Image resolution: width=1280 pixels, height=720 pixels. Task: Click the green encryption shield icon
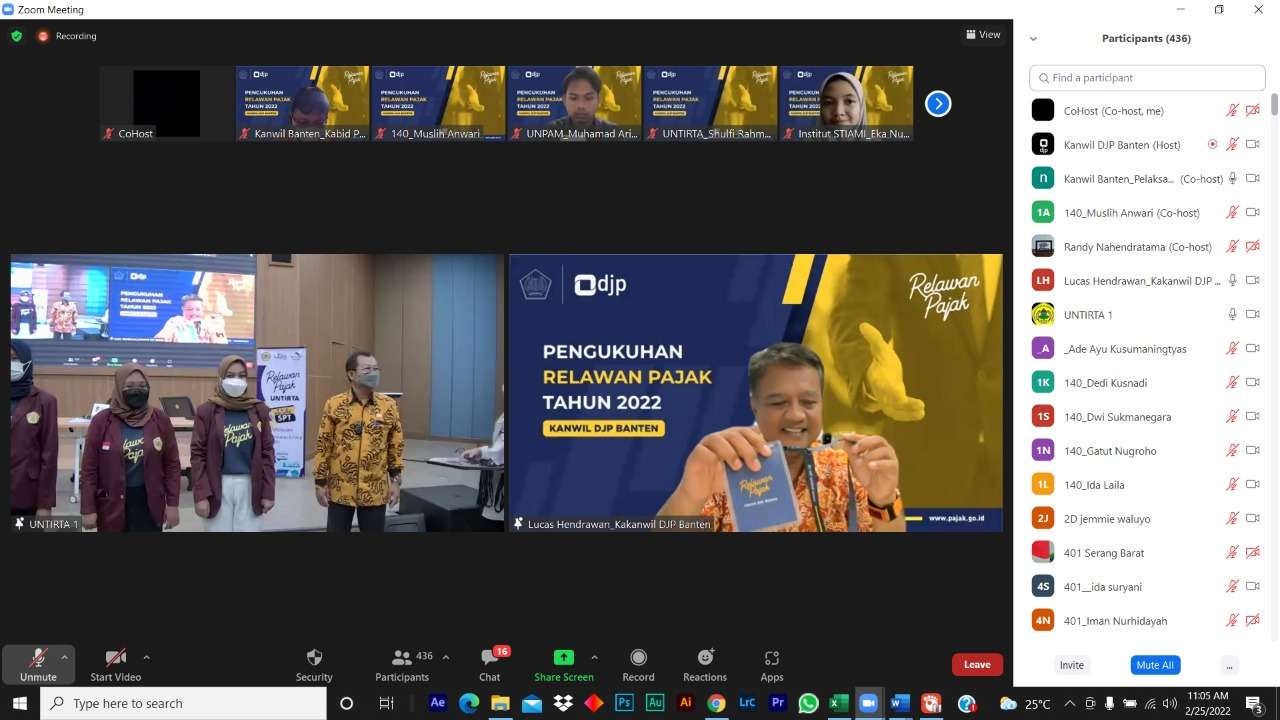tap(17, 36)
